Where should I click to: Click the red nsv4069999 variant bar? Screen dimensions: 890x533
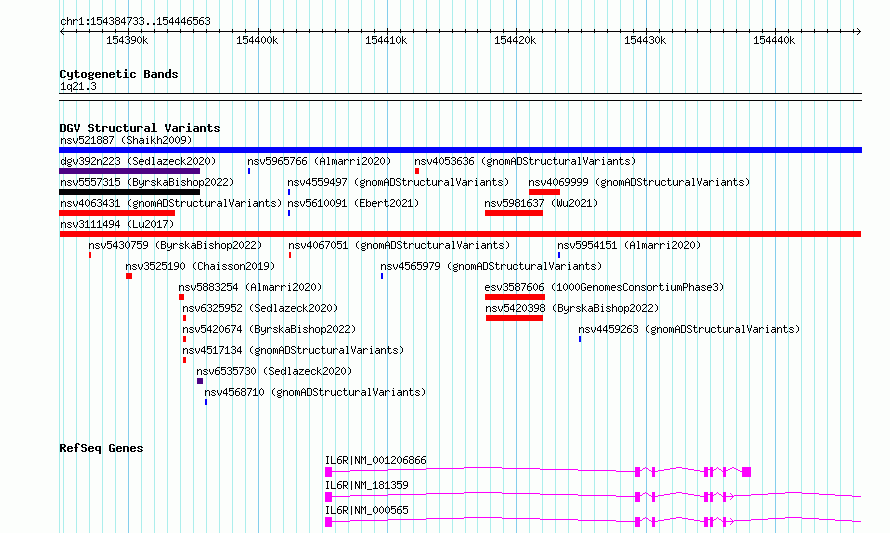pyautogui.click(x=544, y=192)
